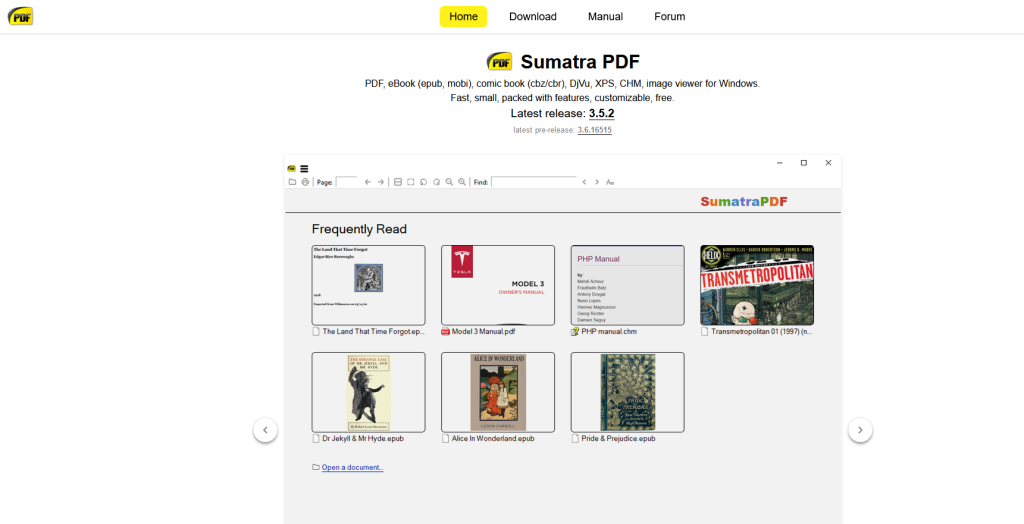Show previous screenshot with left carousel arrow
This screenshot has height=524, width=1024.
point(265,430)
